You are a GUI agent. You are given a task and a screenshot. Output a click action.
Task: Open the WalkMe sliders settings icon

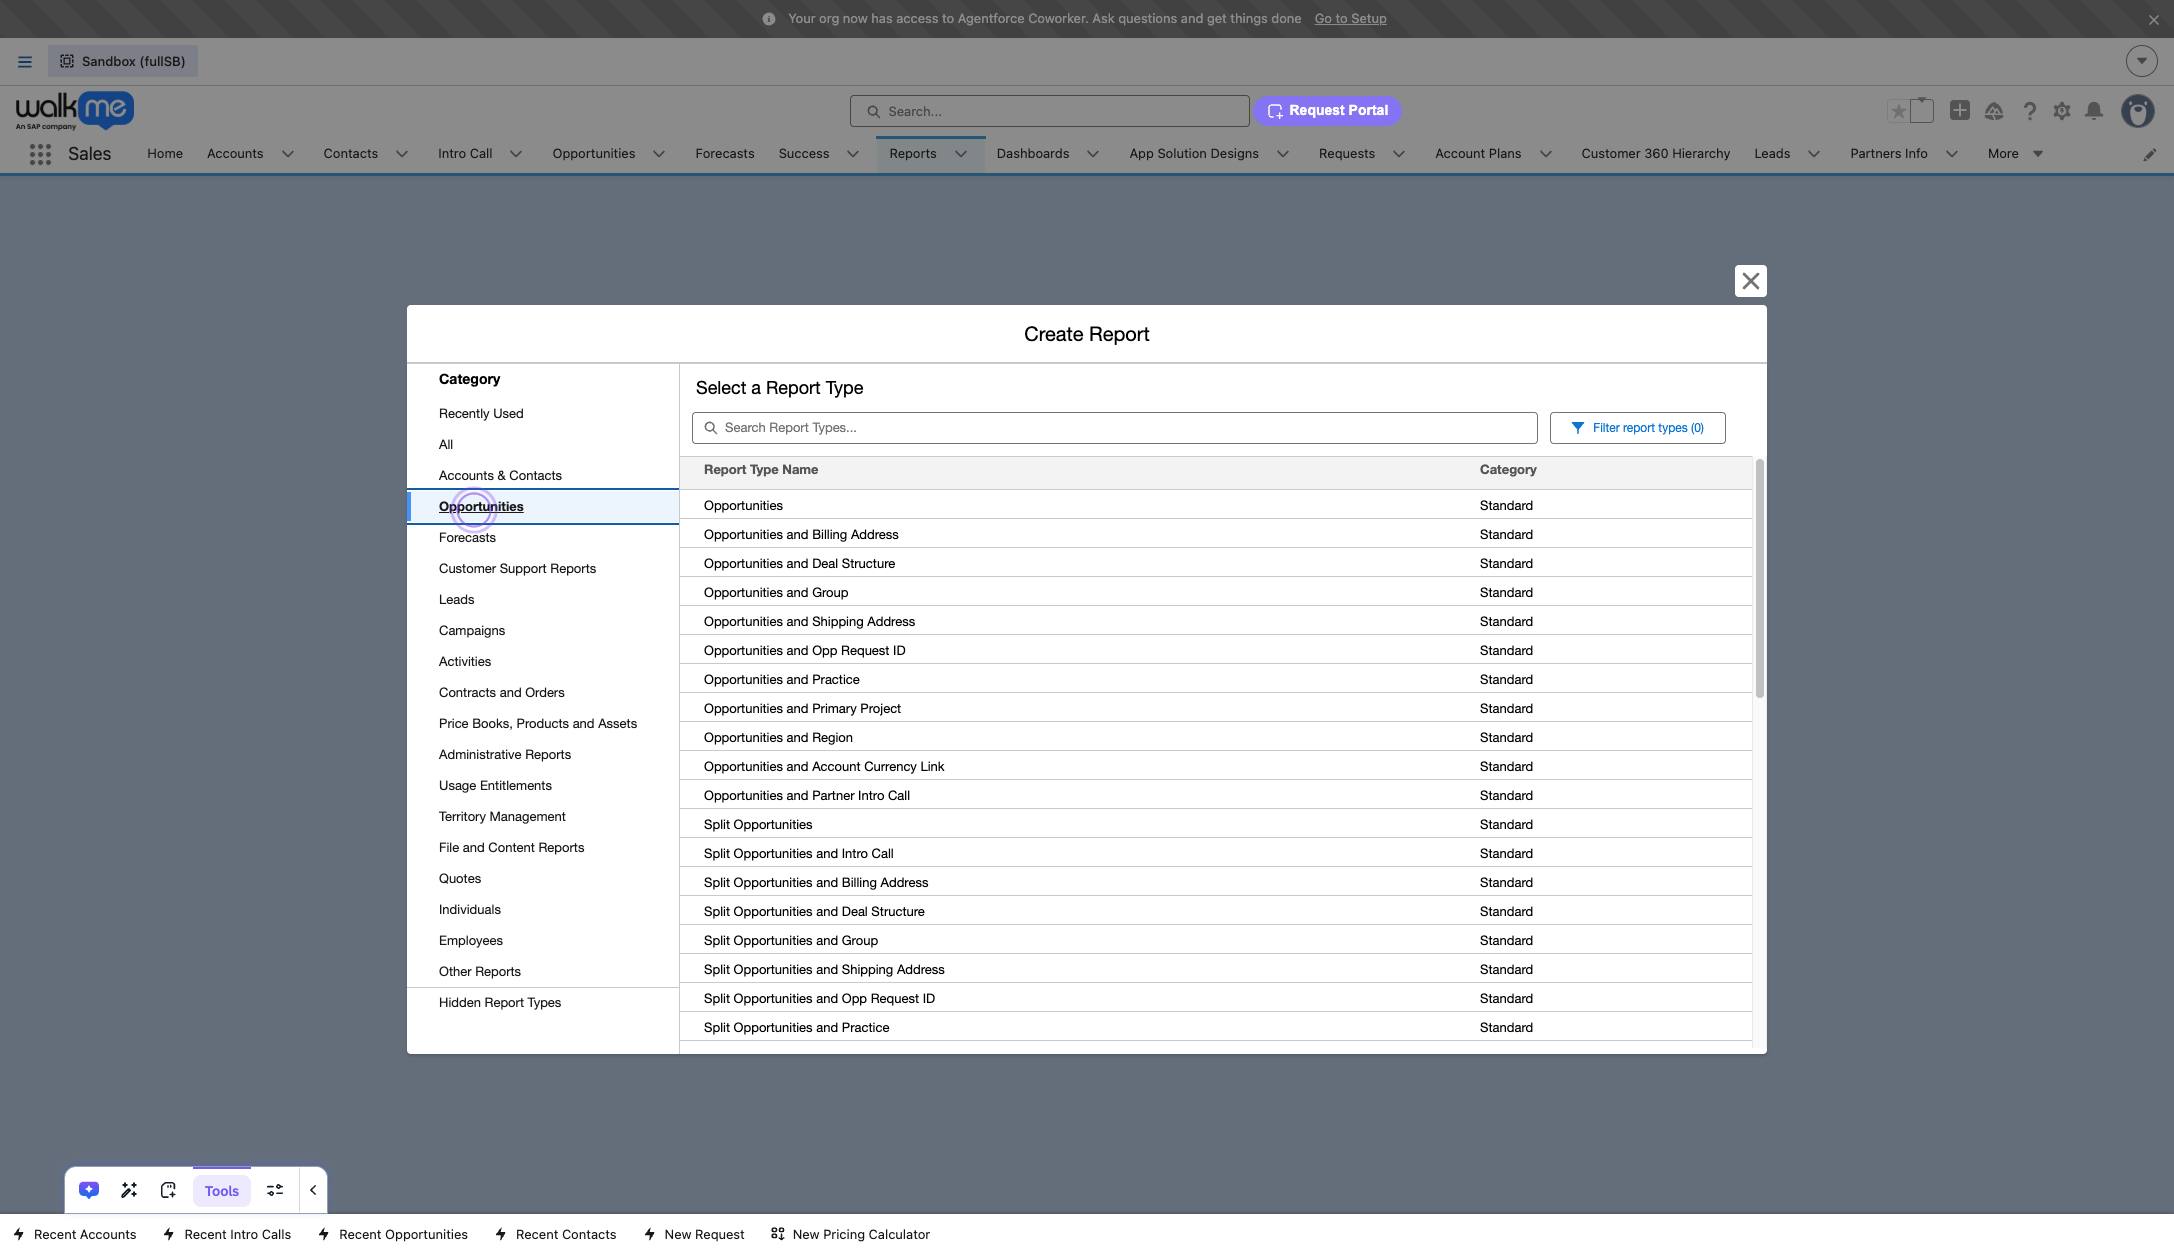275,1190
